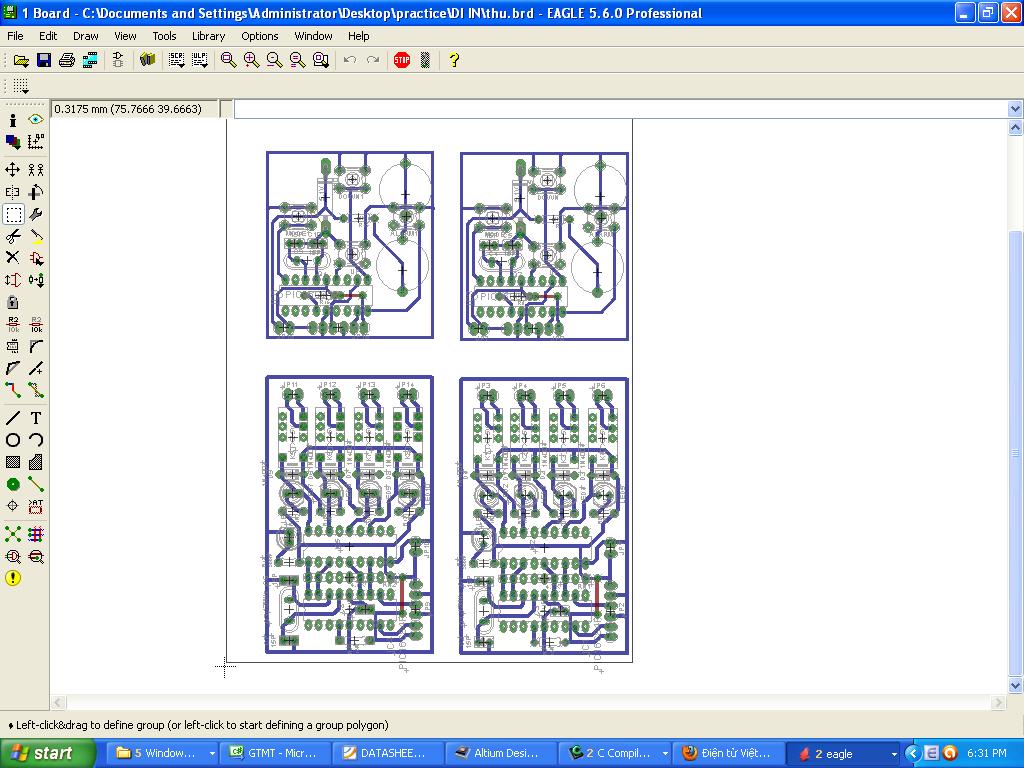Open grid settings with the Grid icon
This screenshot has width=1024, height=768.
(x=21, y=86)
